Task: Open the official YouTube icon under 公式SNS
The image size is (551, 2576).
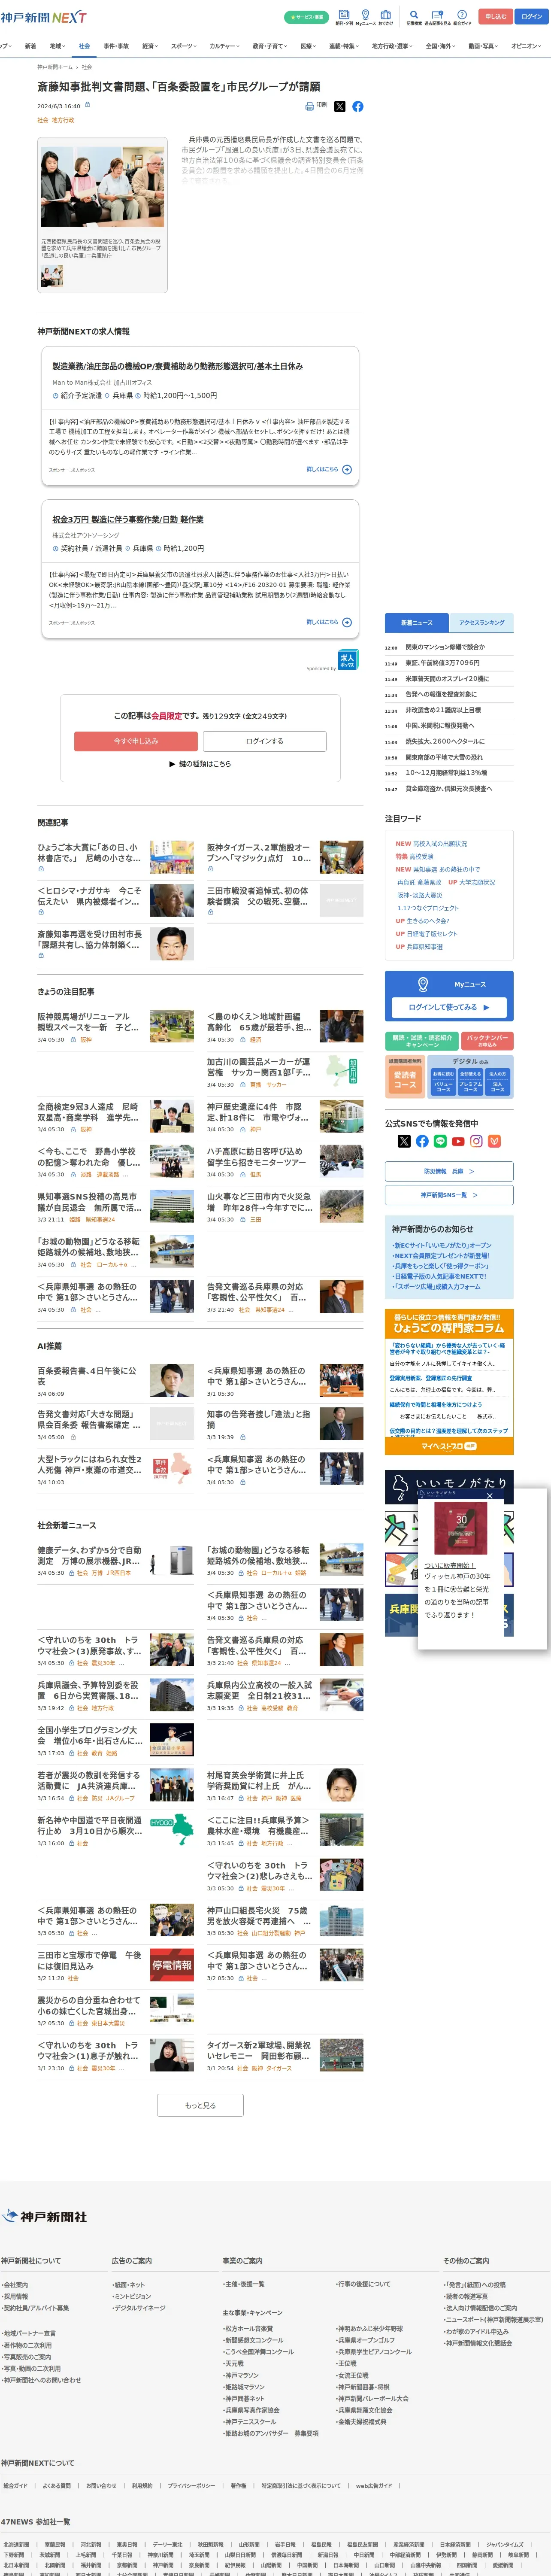Action: (x=458, y=1141)
